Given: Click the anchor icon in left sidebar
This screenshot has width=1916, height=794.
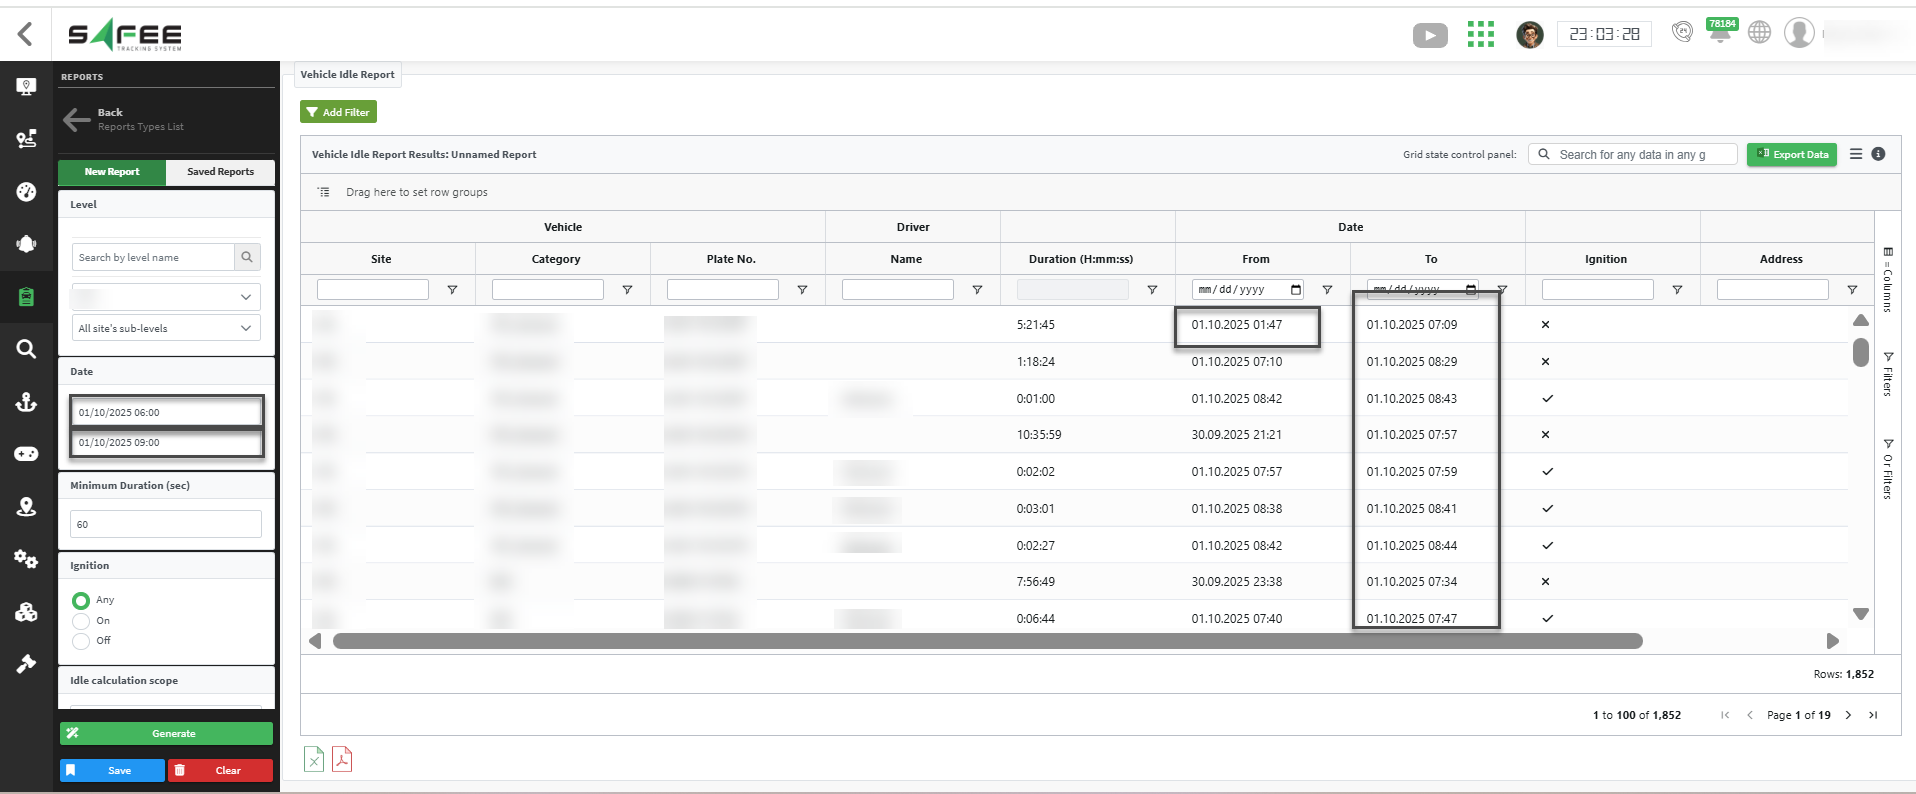Looking at the screenshot, I should [27, 402].
